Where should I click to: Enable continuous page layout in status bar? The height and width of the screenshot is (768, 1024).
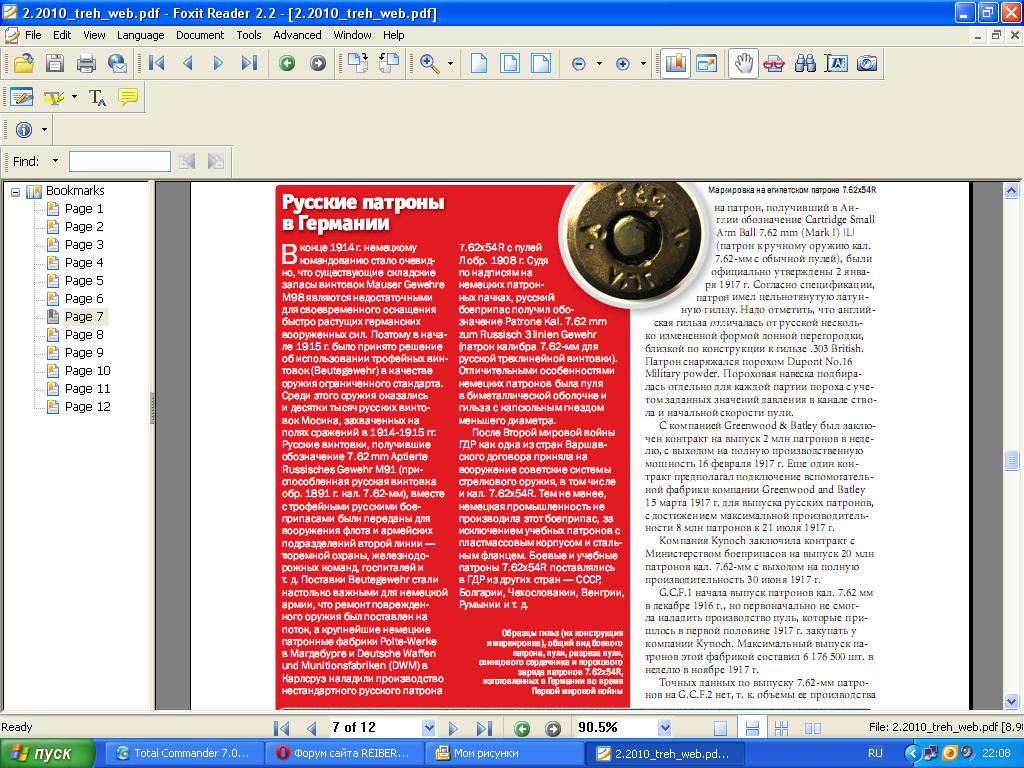click(x=752, y=728)
